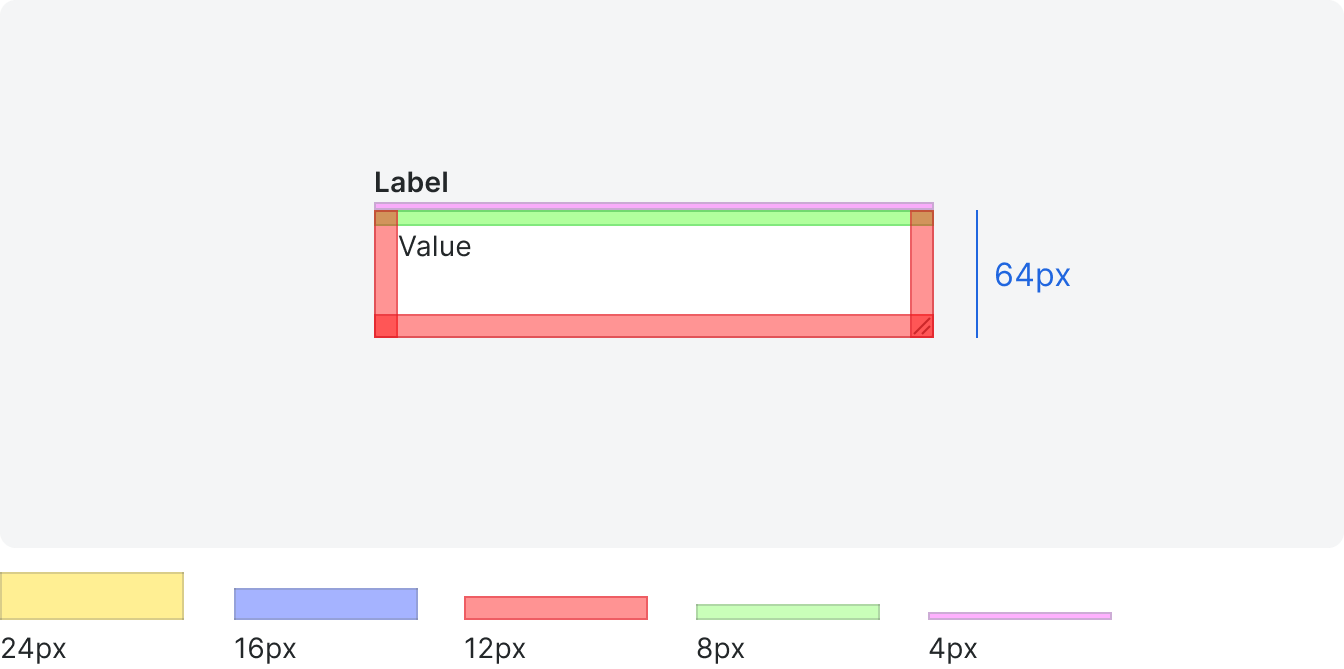
Task: Click the bold Label text
Action: pos(411,182)
